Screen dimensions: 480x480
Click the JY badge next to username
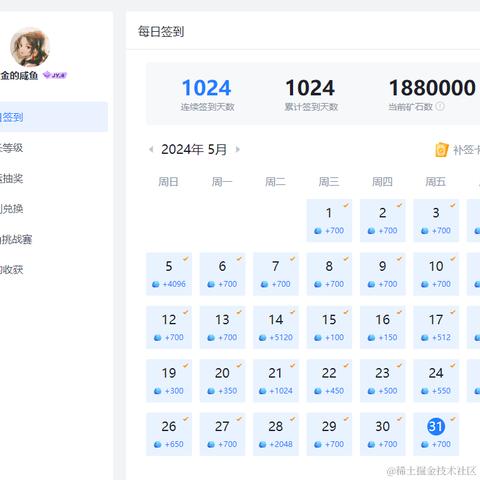55,75
